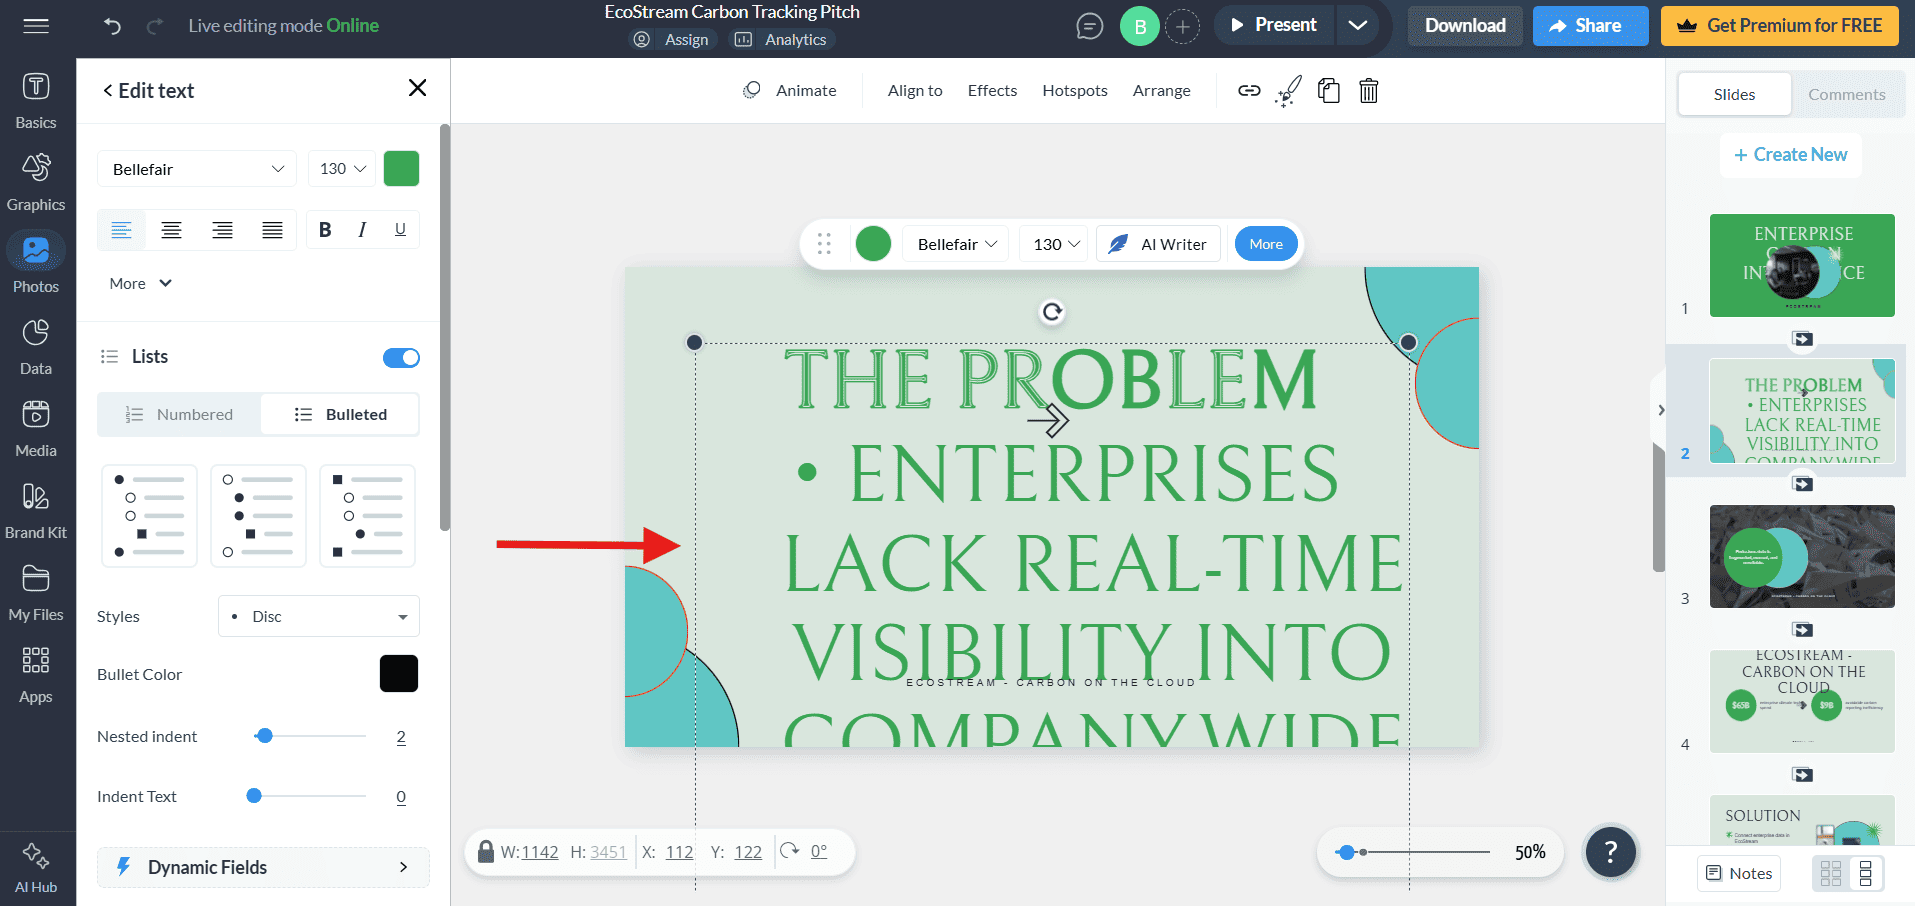Open the Media sidebar panel
The image size is (1915, 906).
point(36,428)
